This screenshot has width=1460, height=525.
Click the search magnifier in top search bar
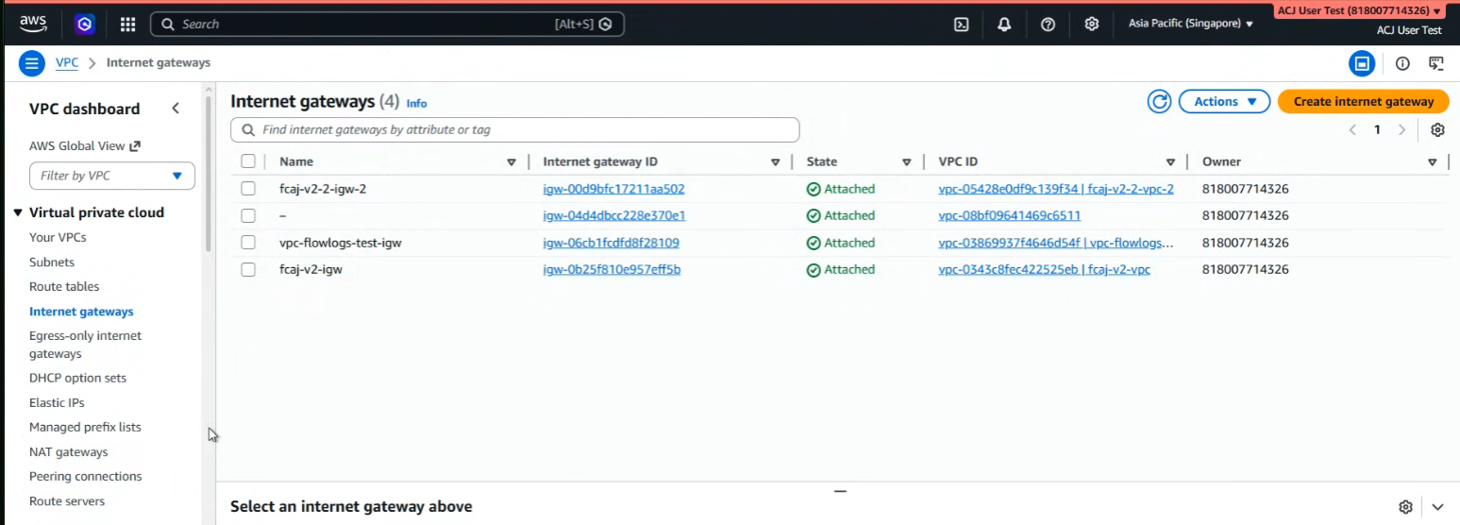coord(168,24)
